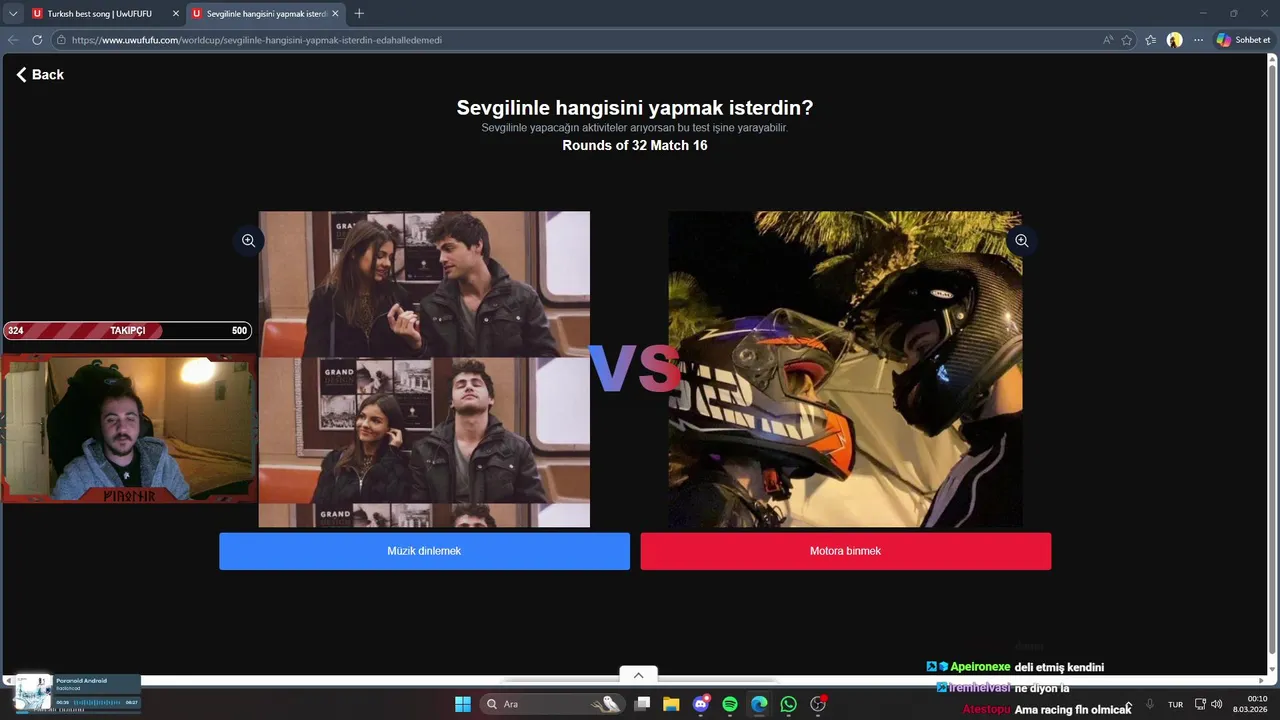Click the Ara taskbar search box

552,704
